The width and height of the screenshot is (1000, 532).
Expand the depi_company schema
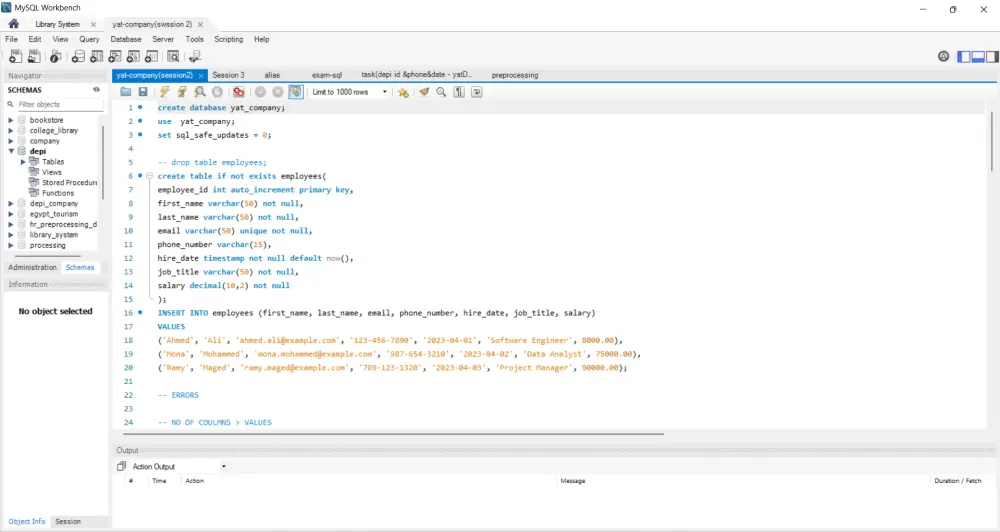click(11, 203)
